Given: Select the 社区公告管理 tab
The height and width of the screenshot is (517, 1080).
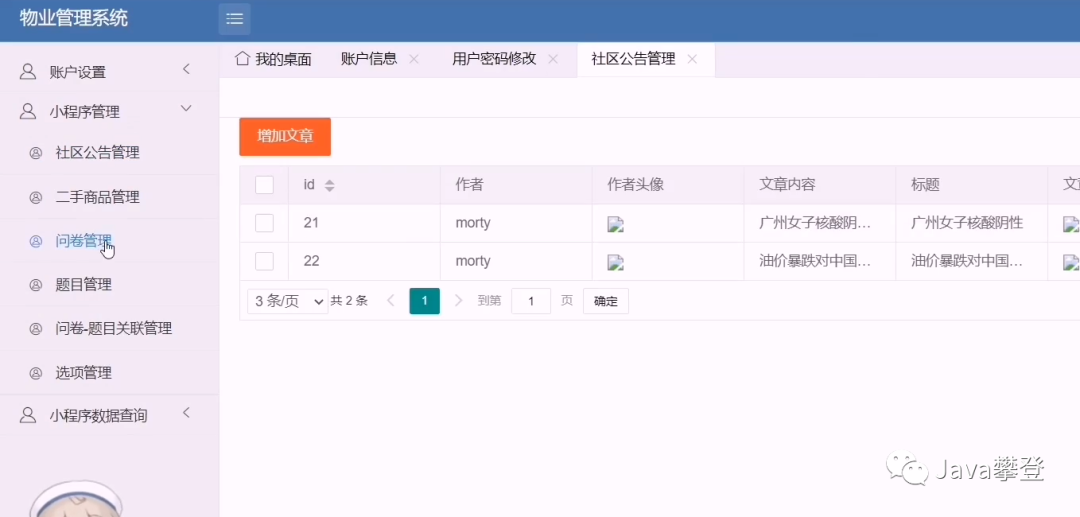Looking at the screenshot, I should point(634,59).
